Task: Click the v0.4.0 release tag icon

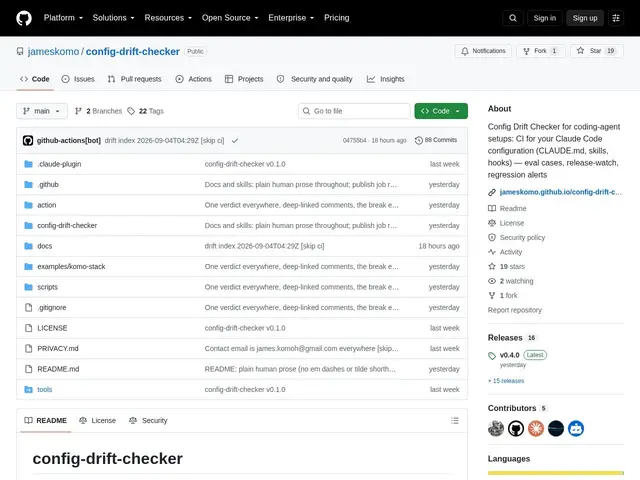Action: tap(492, 356)
